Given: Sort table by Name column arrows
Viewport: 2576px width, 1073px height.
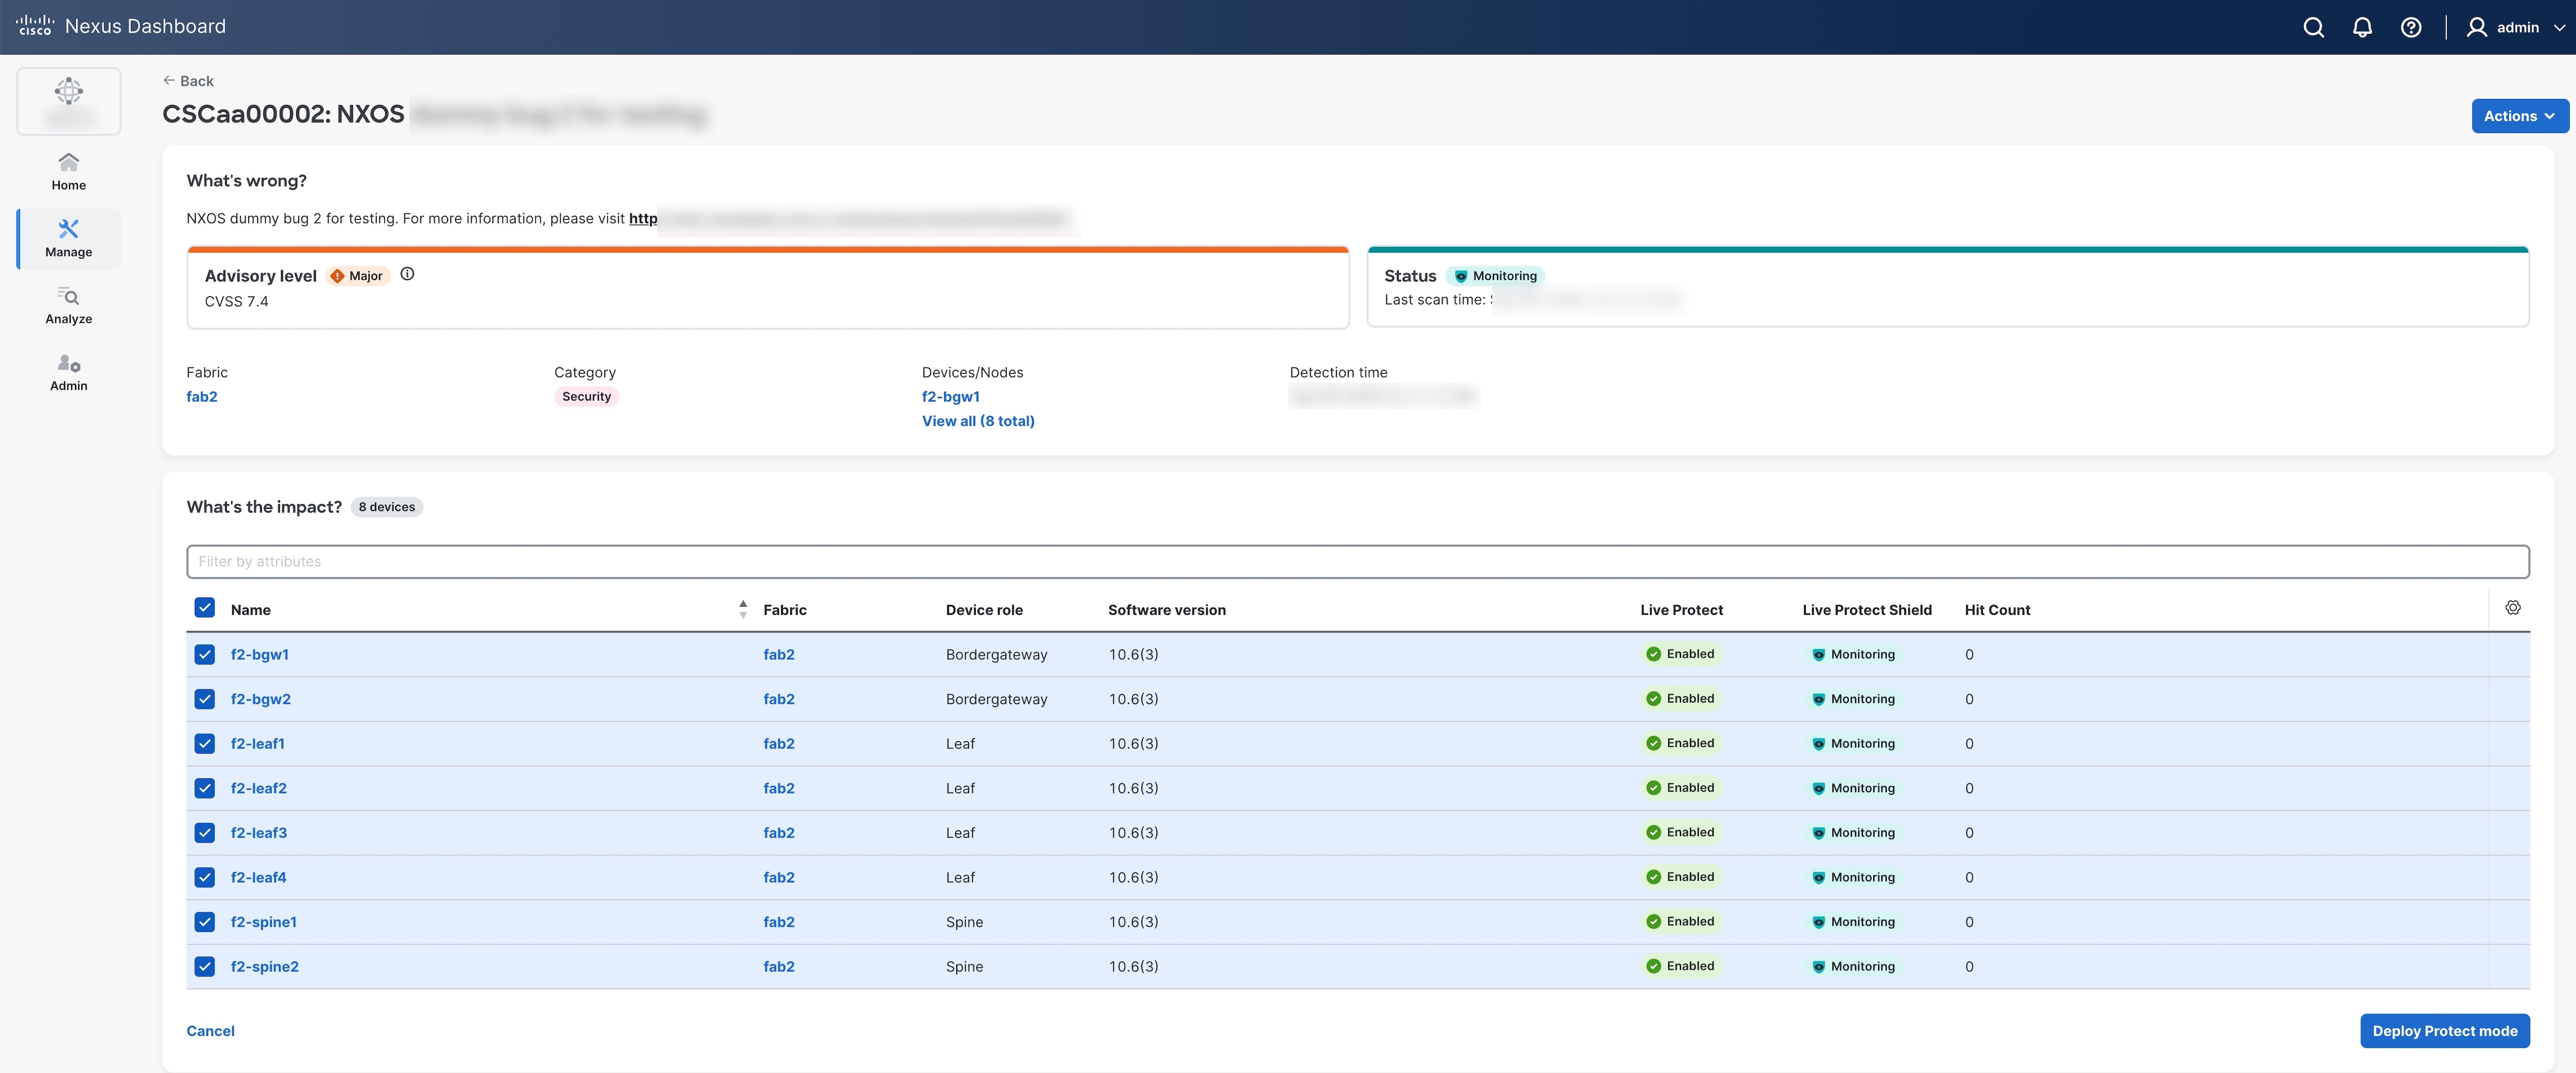Looking at the screenshot, I should 743,609.
